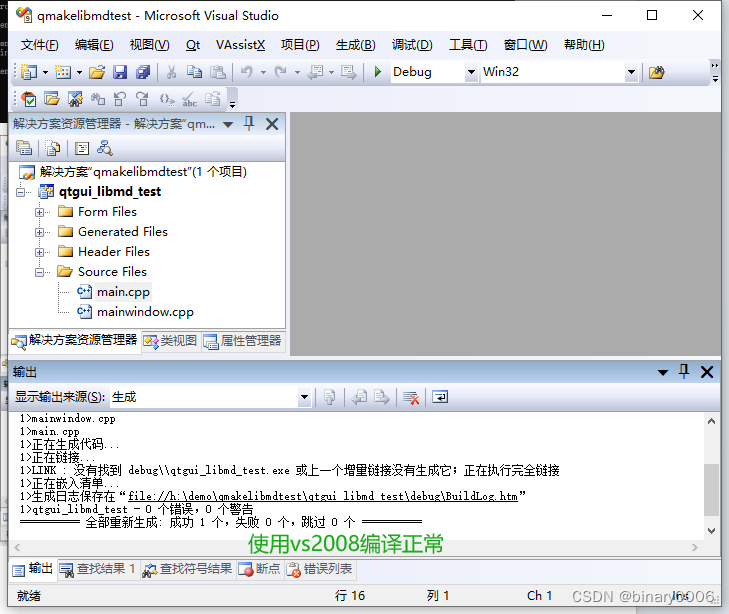Expand the Generated Files folder

click(x=40, y=232)
